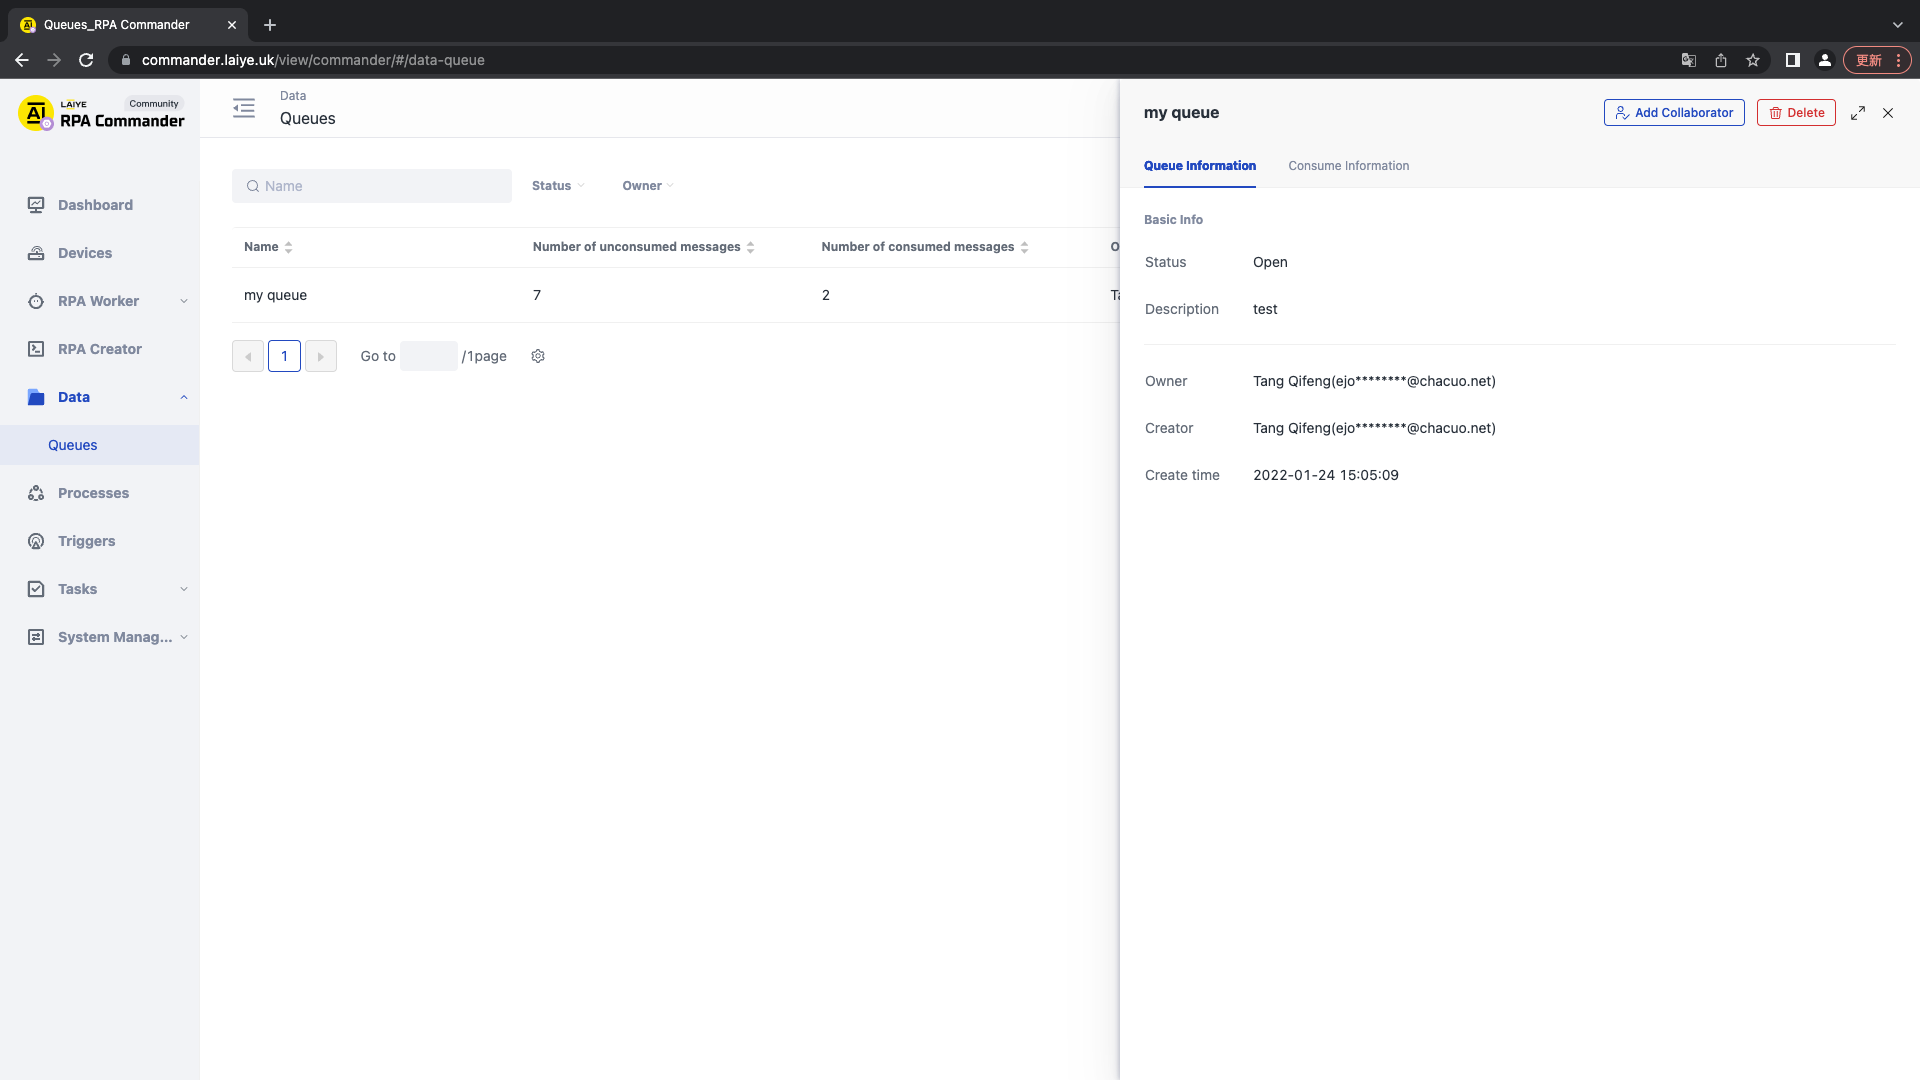
Task: Click the queue settings gear icon
Action: (x=538, y=356)
